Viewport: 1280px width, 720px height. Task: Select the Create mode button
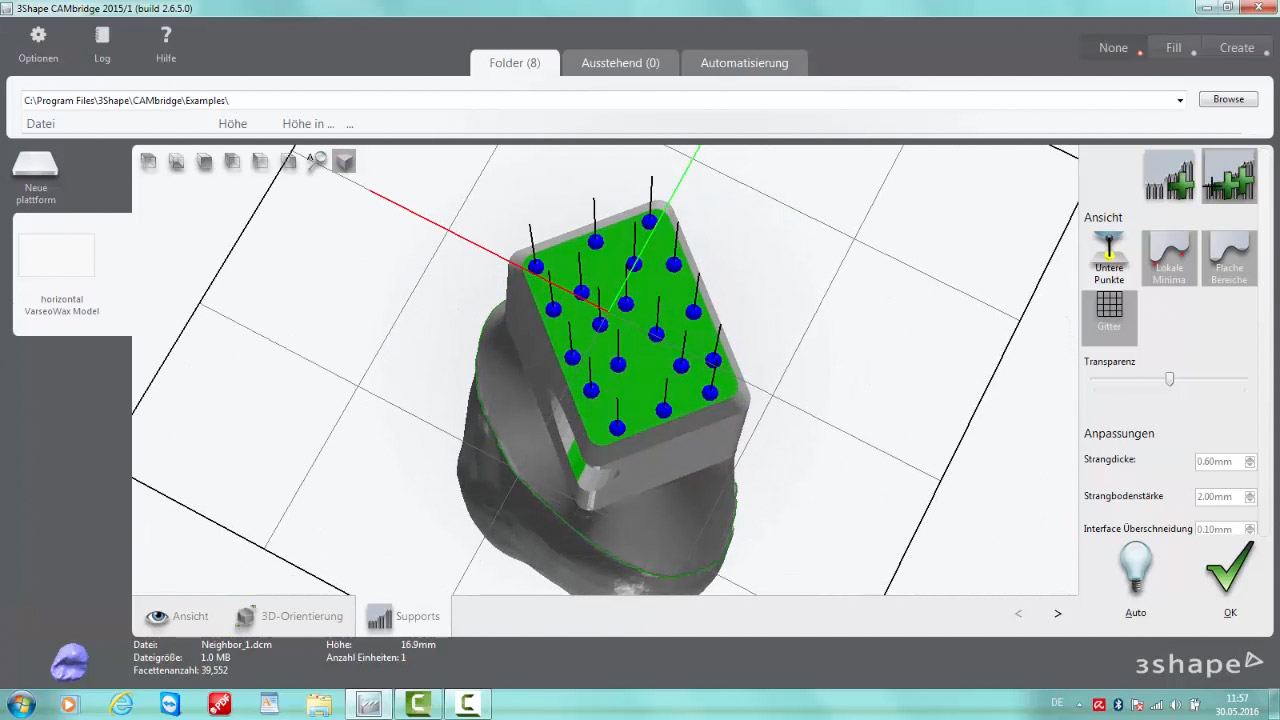point(1236,48)
